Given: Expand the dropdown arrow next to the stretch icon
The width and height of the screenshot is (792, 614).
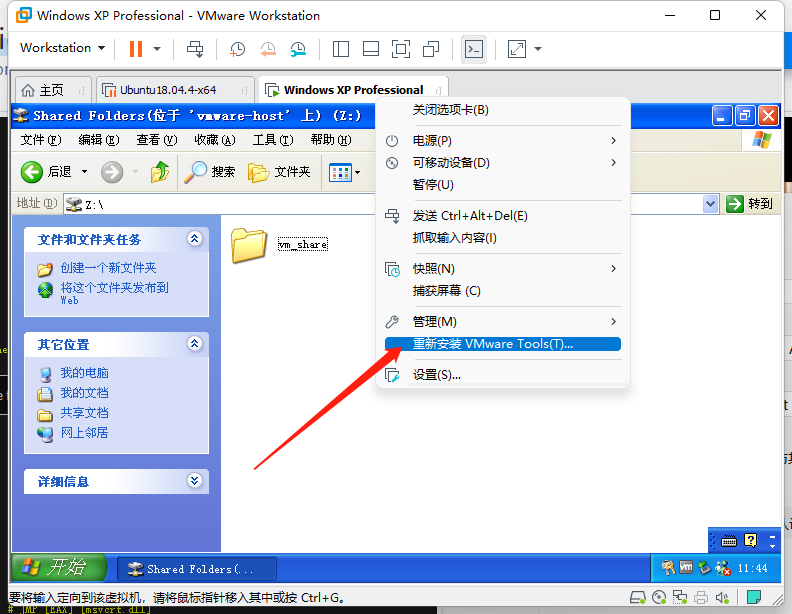Looking at the screenshot, I should tap(538, 49).
